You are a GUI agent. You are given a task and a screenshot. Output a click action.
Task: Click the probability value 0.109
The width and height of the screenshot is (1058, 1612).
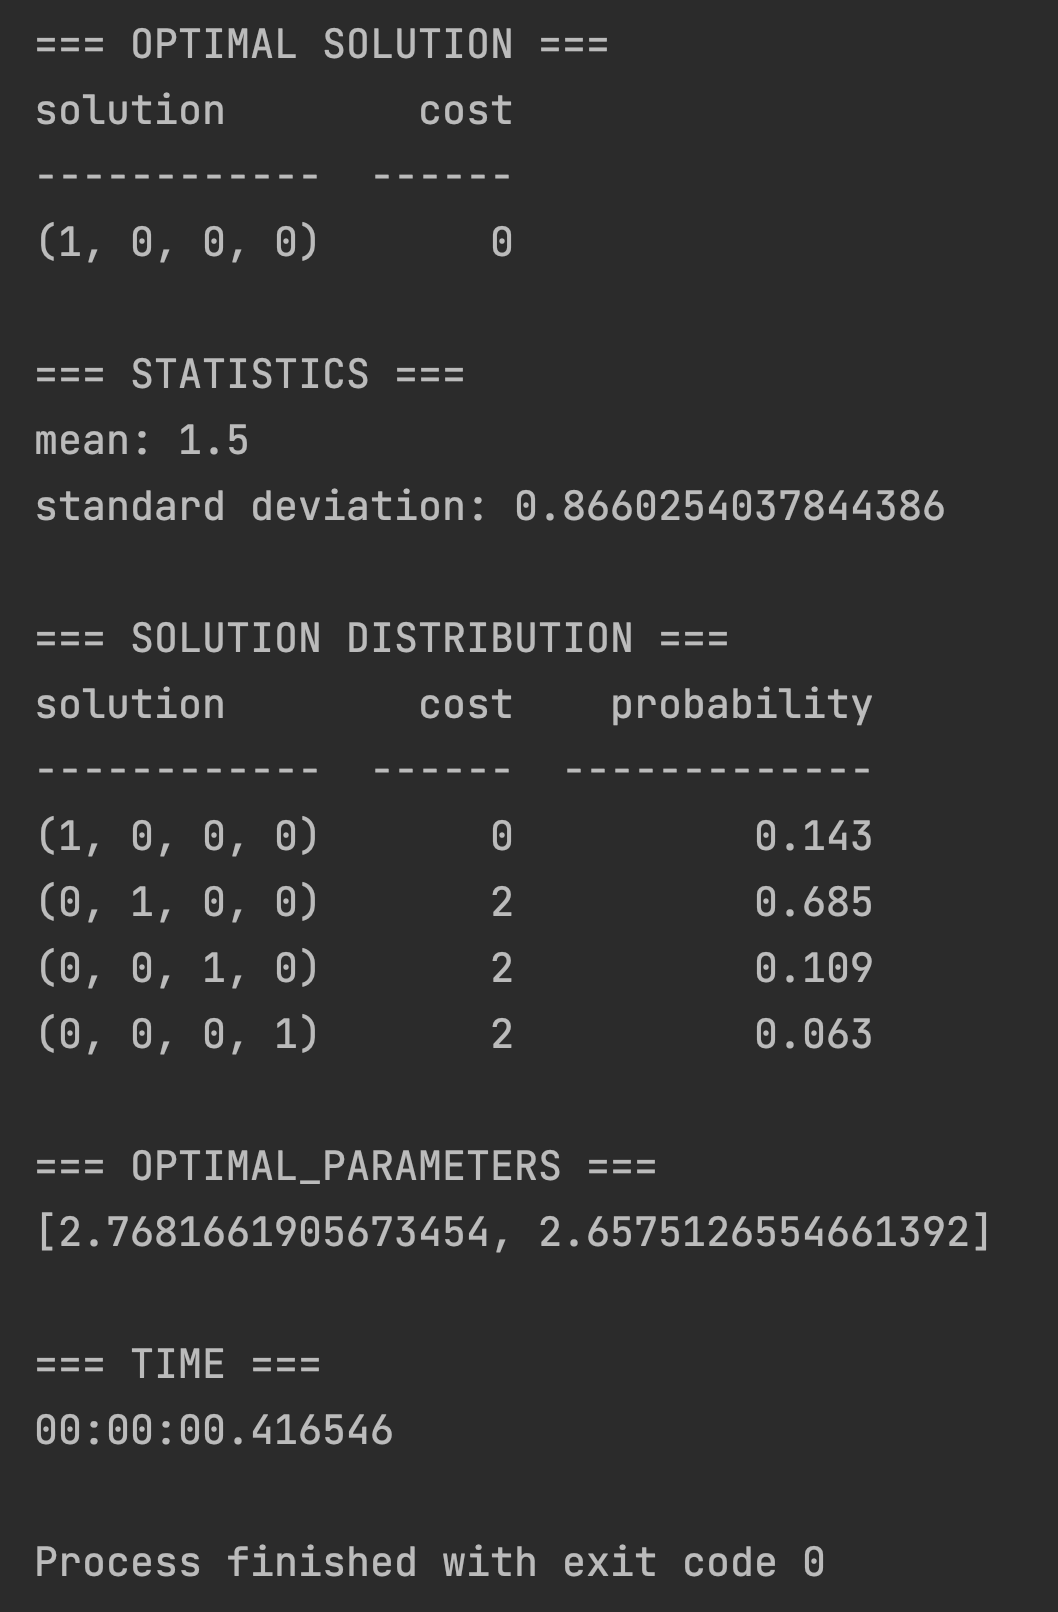[814, 969]
